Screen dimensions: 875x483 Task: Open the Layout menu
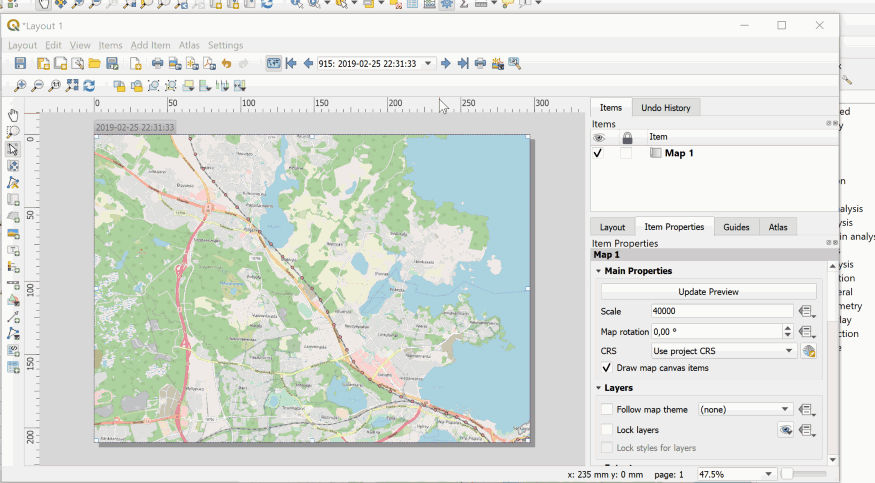click(22, 45)
